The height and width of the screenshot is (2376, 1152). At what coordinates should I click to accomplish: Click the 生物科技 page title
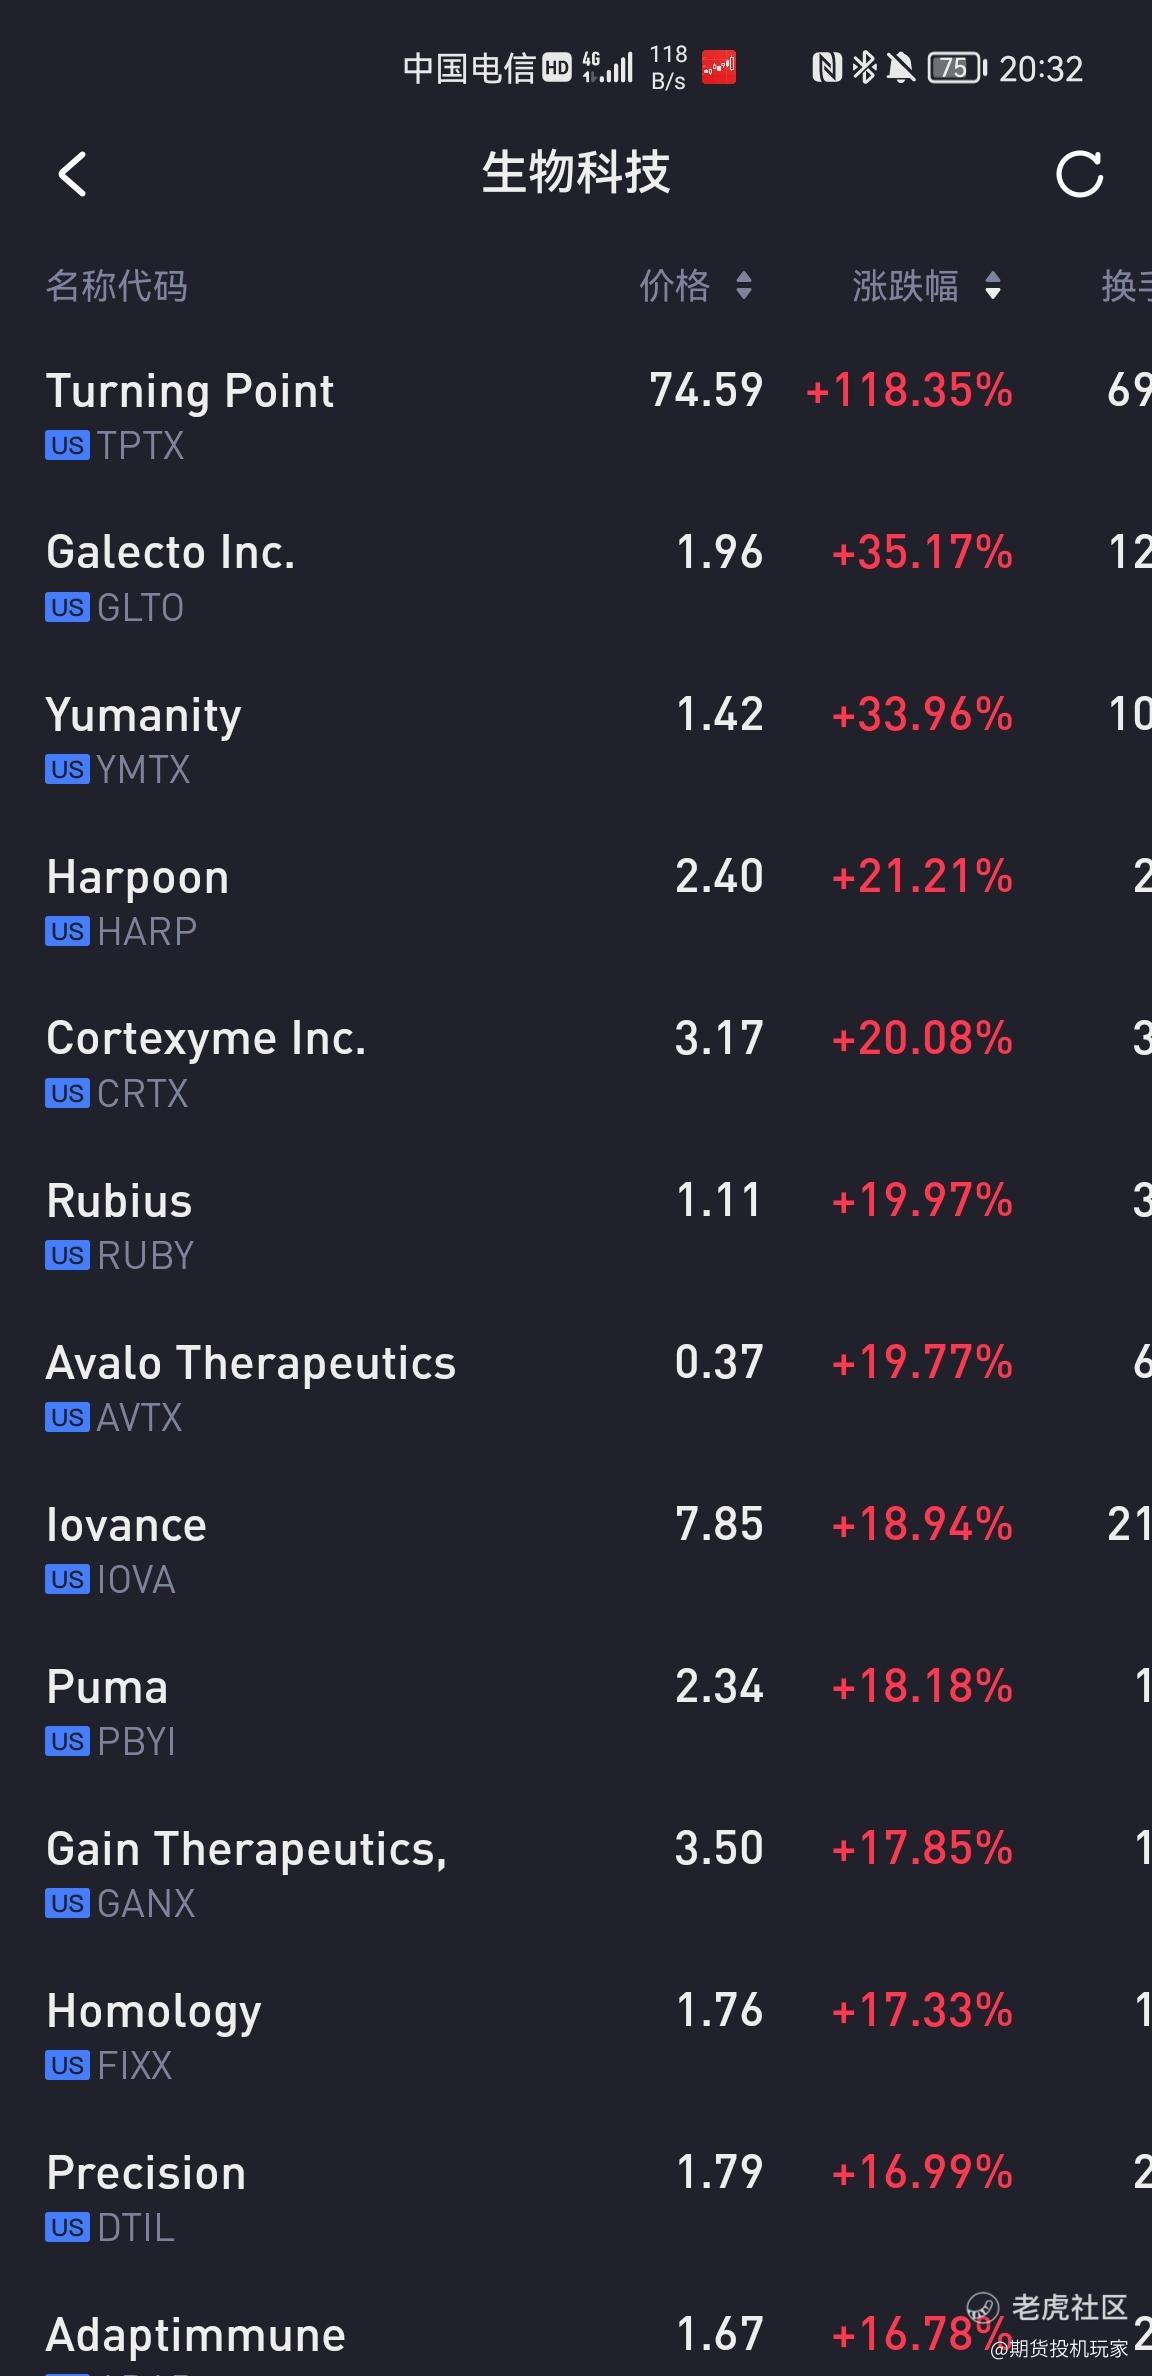coord(576,173)
